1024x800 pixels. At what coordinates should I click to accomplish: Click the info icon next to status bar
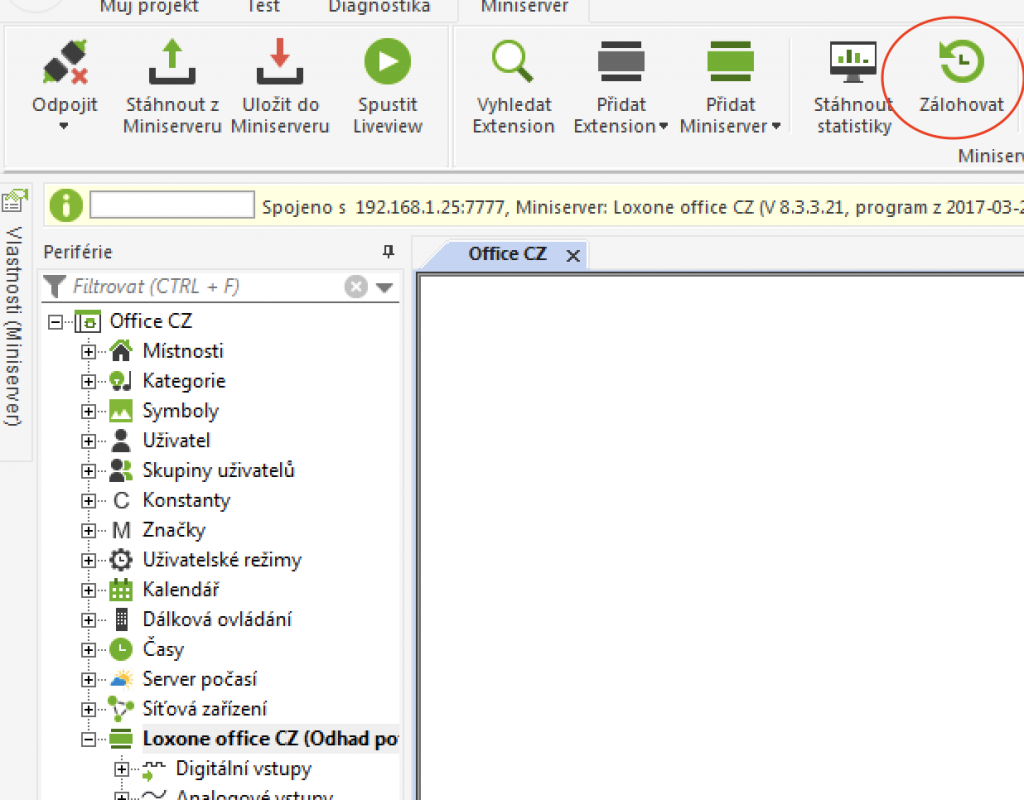pyautogui.click(x=65, y=207)
